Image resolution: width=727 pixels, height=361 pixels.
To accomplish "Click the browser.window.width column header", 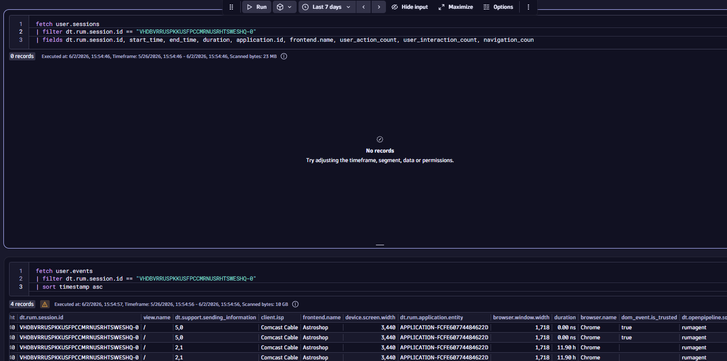I will pyautogui.click(x=521, y=317).
